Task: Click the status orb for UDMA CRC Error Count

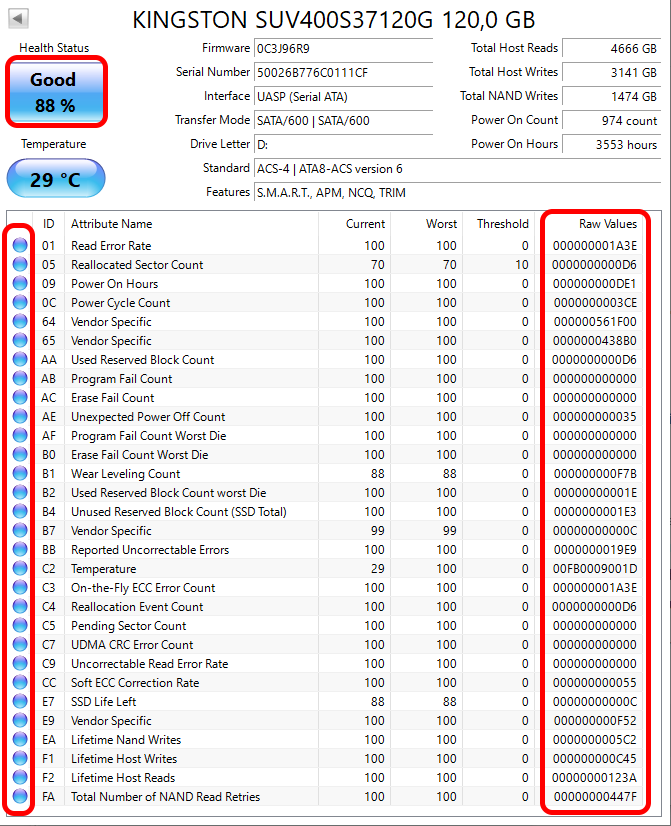Action: pyautogui.click(x=20, y=644)
